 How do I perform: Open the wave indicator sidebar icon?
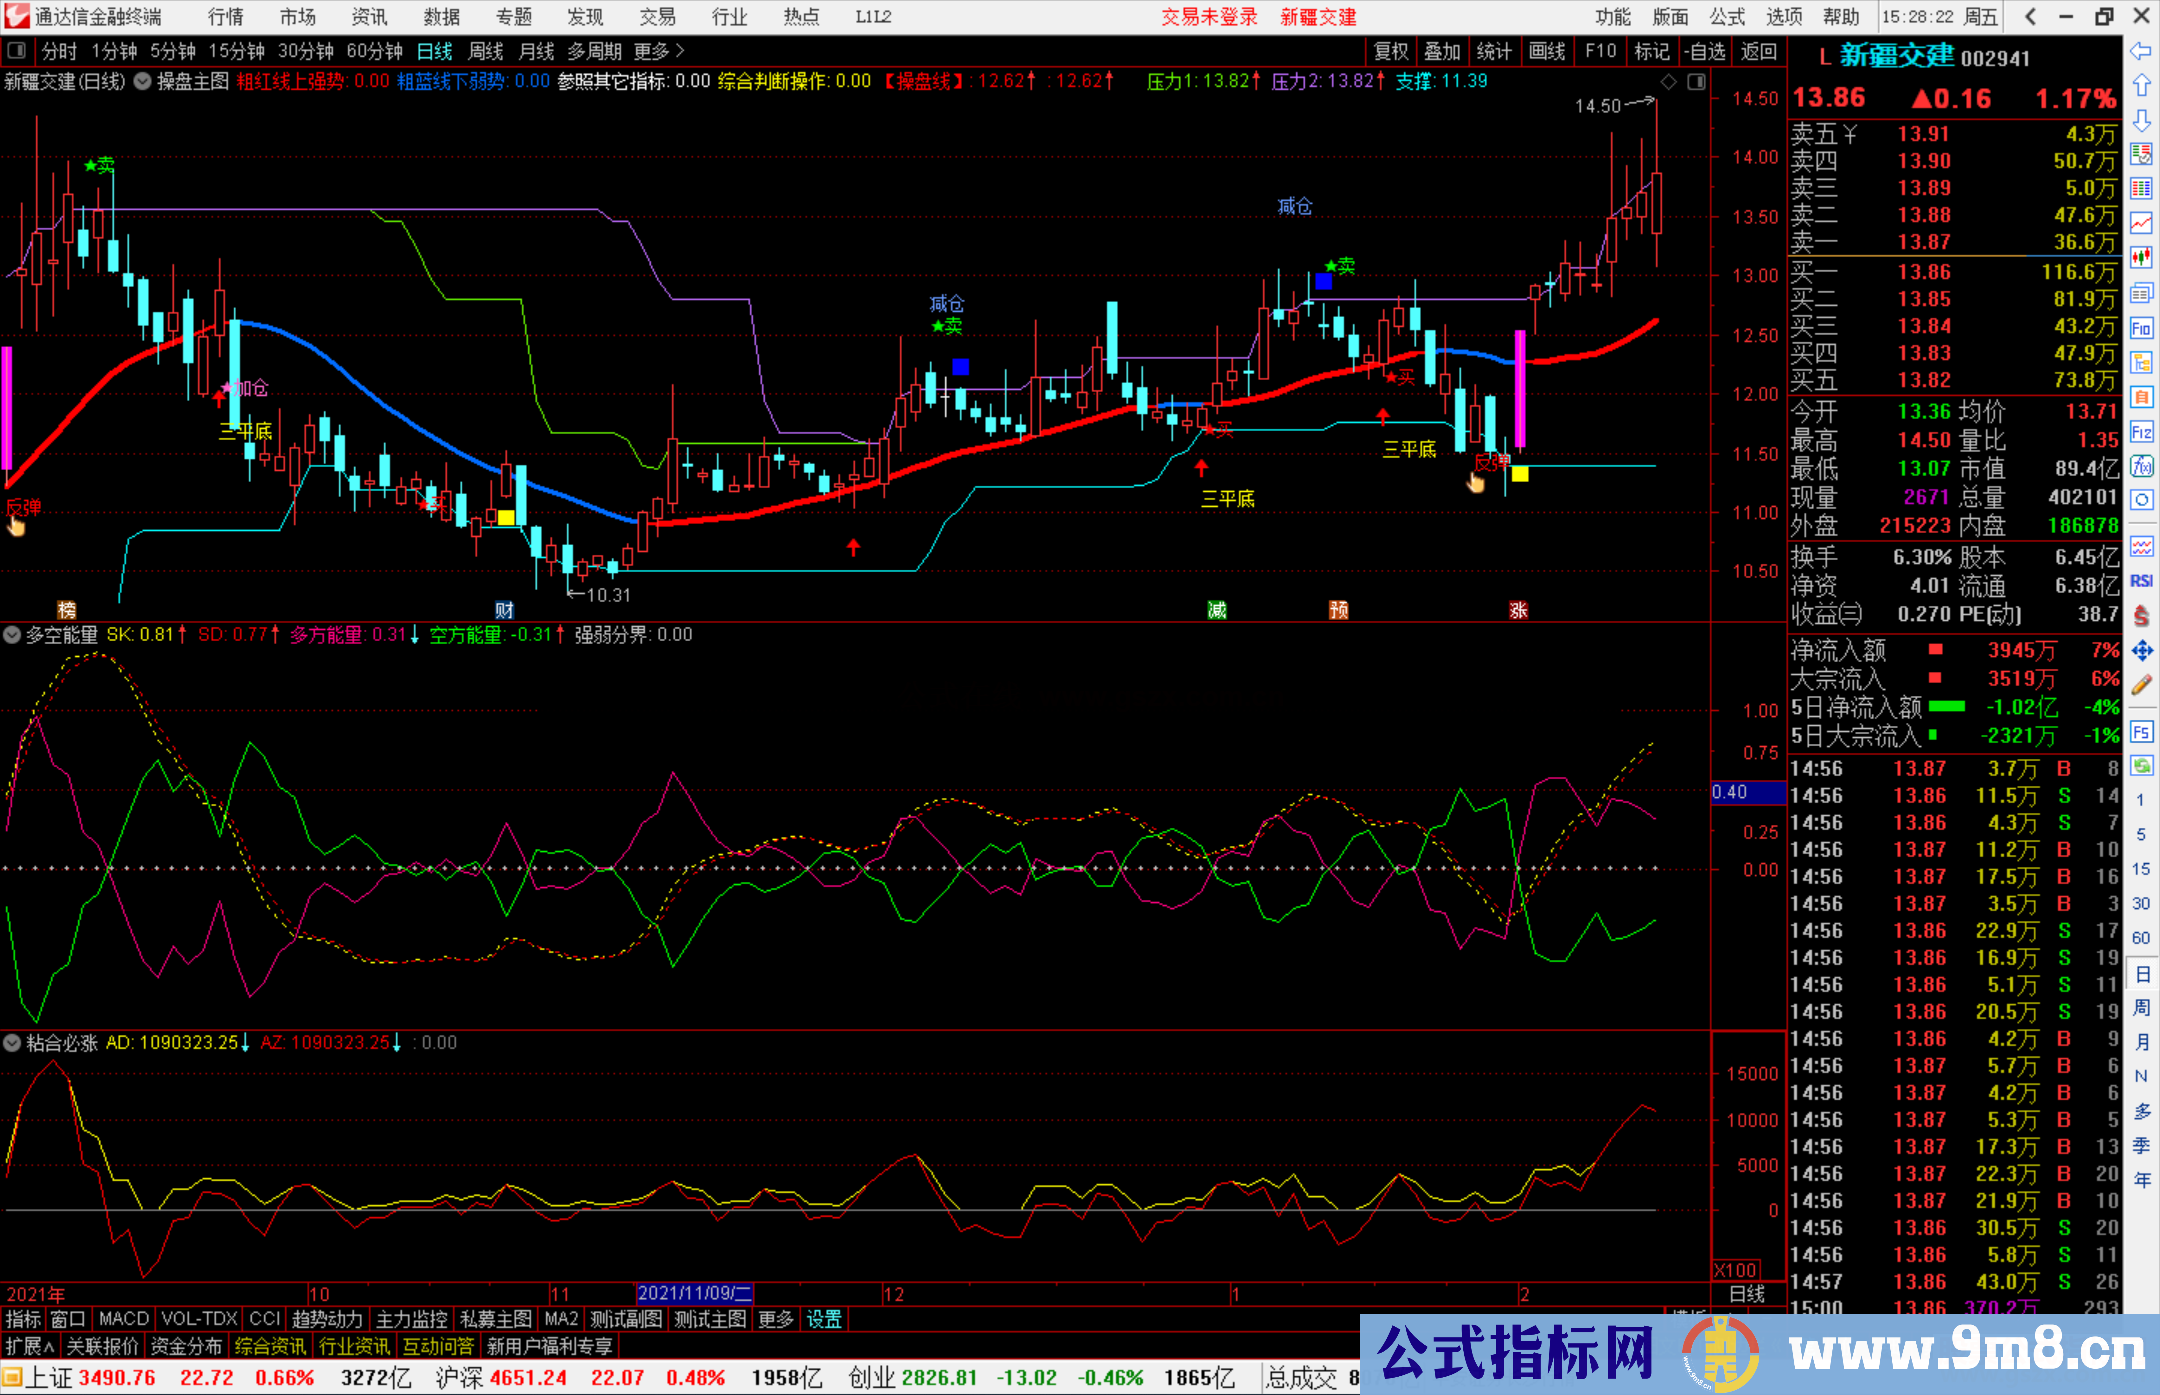[2141, 546]
